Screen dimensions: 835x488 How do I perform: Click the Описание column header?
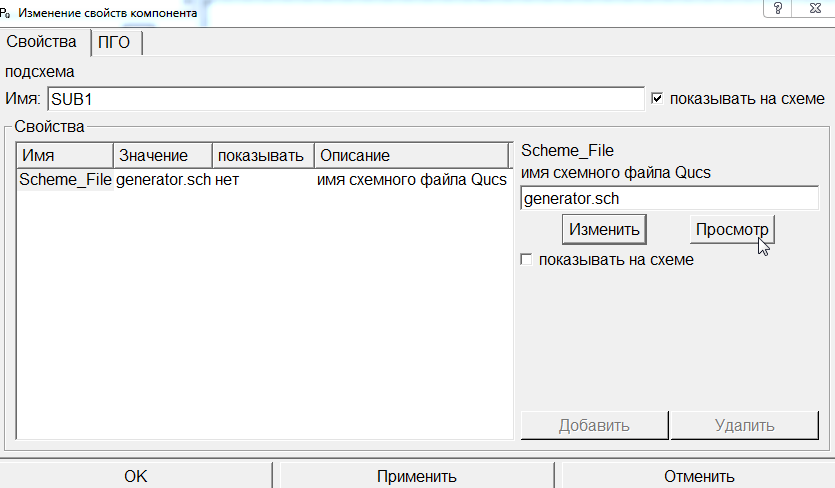point(411,156)
